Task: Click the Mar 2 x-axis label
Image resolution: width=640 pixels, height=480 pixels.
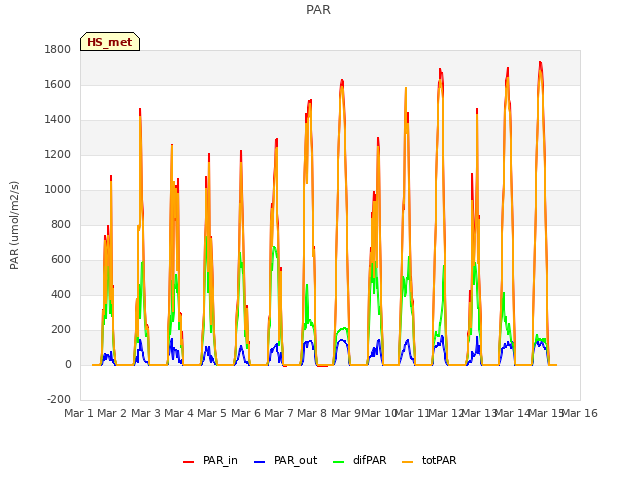Action: [112, 413]
